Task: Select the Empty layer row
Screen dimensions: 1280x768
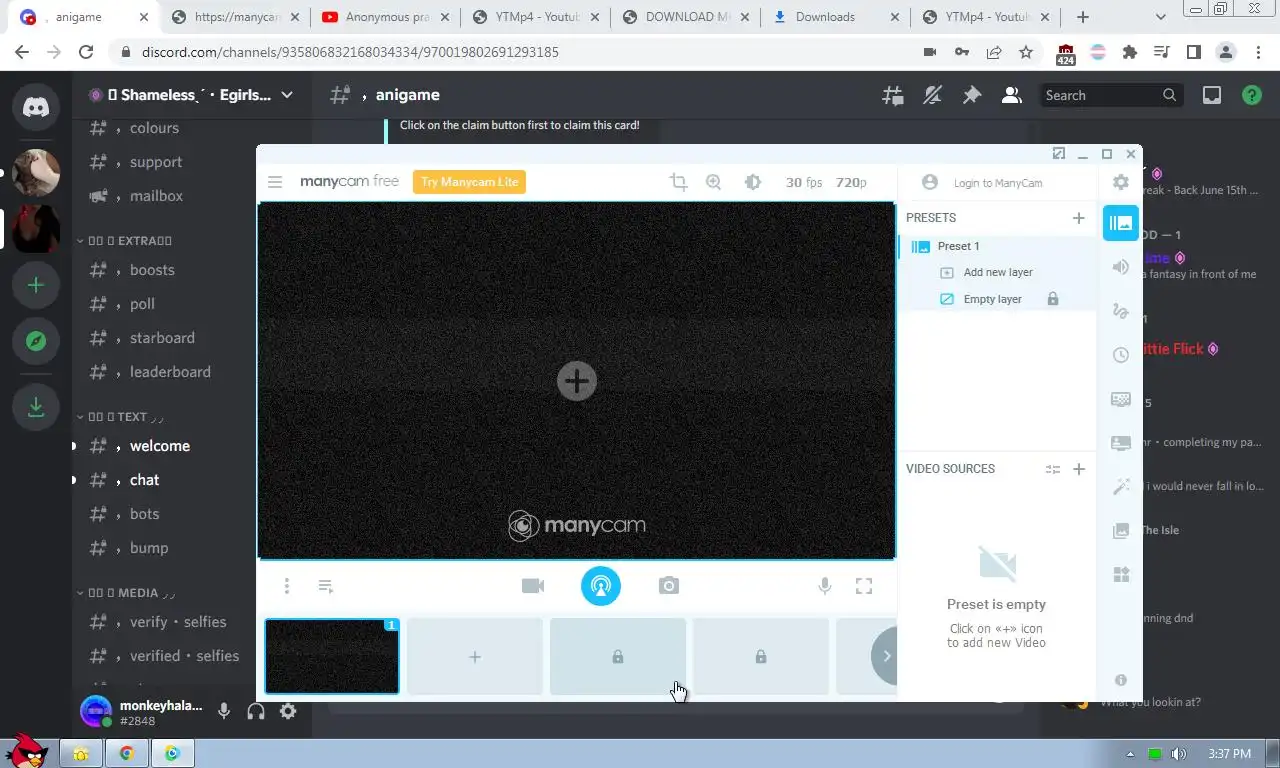Action: 997,299
